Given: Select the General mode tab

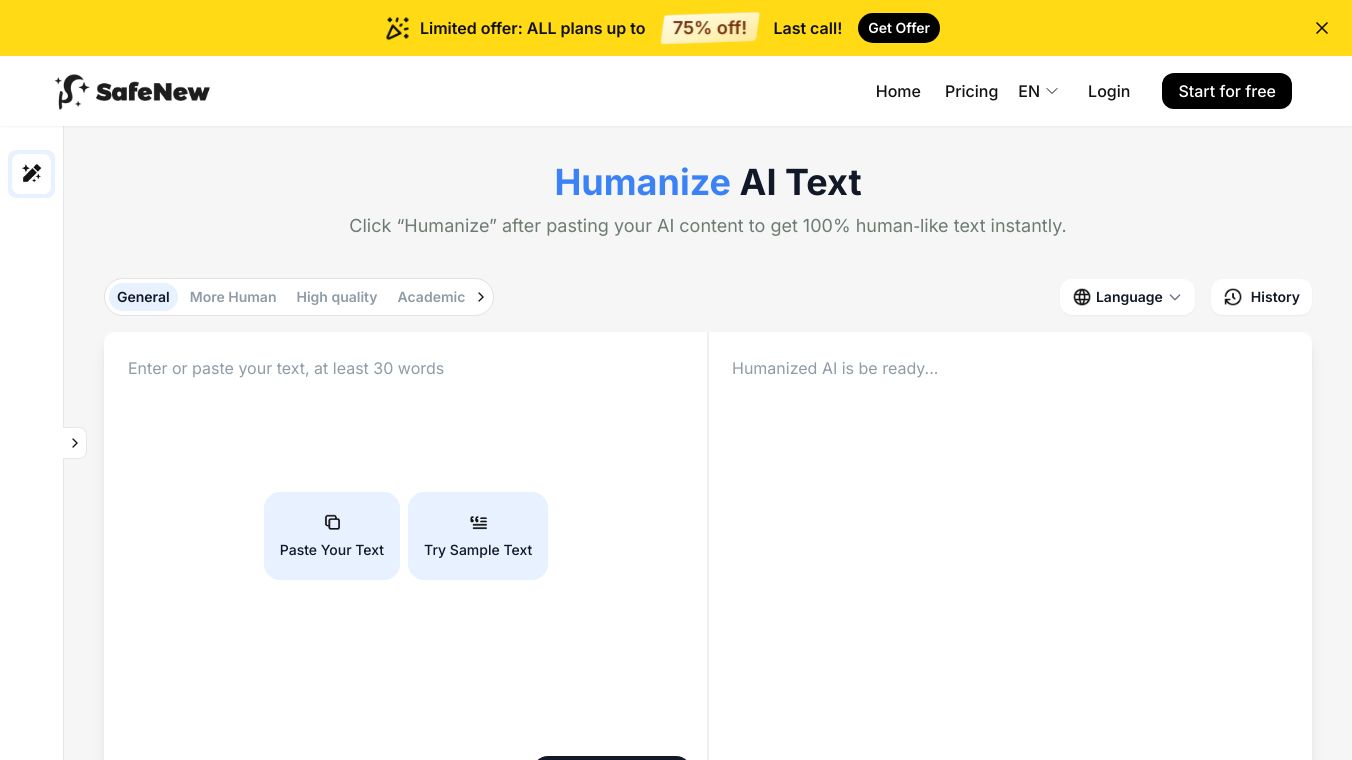Looking at the screenshot, I should [143, 297].
